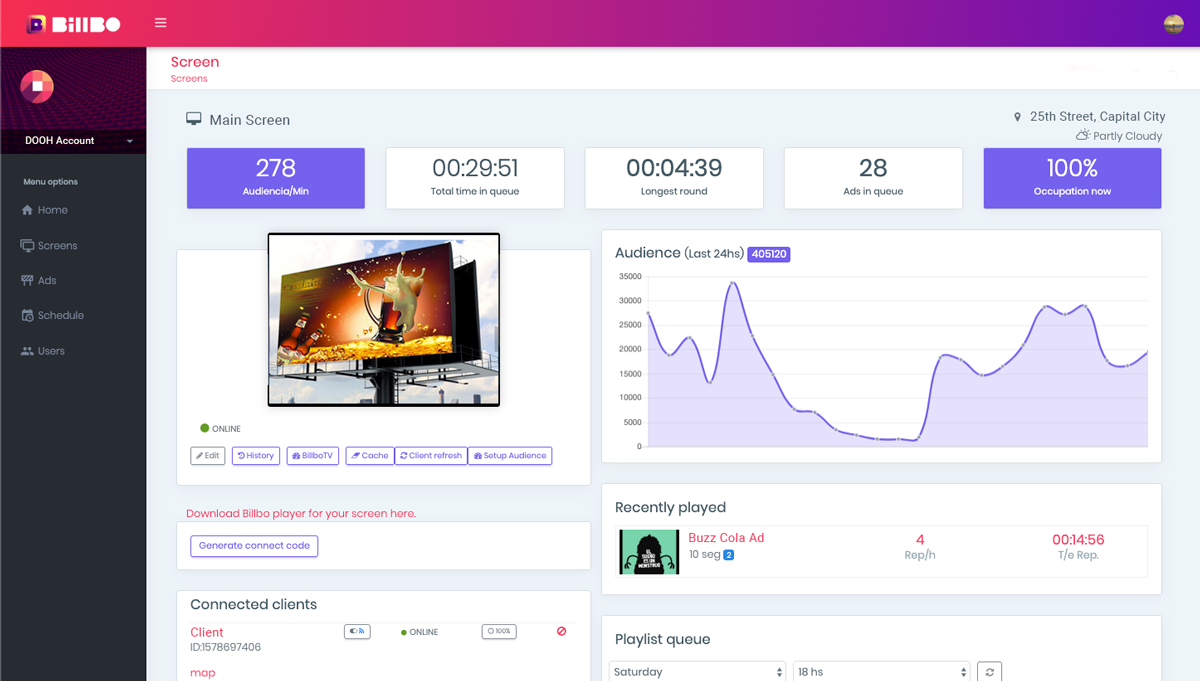1200x681 pixels.
Task: Click the Download Billbo player link
Action: [x=300, y=514]
